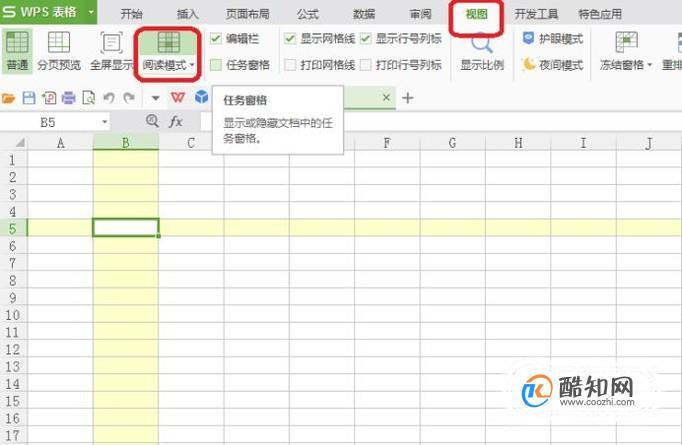This screenshot has width=682, height=445.
Task: Open the 开始 (Home) tab
Action: pos(131,14)
